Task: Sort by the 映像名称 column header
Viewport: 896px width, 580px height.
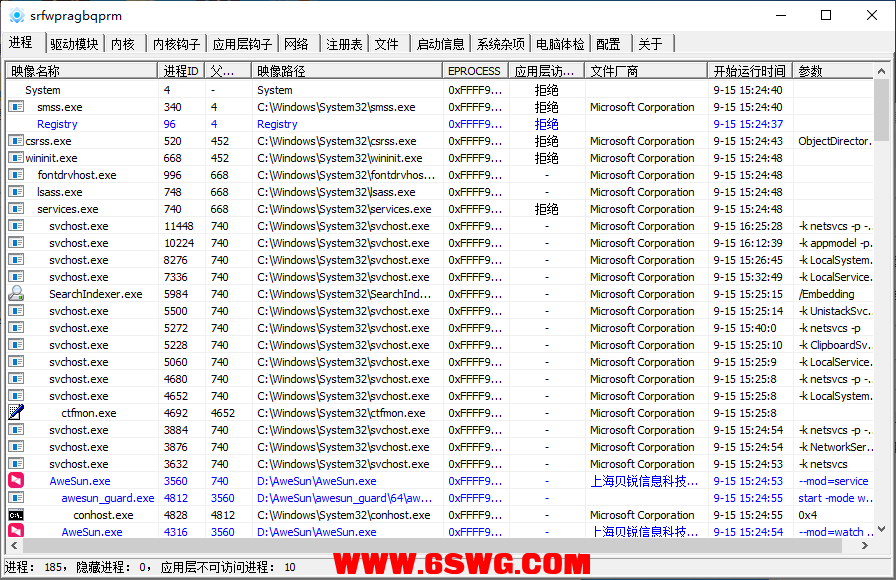Action: [82, 71]
